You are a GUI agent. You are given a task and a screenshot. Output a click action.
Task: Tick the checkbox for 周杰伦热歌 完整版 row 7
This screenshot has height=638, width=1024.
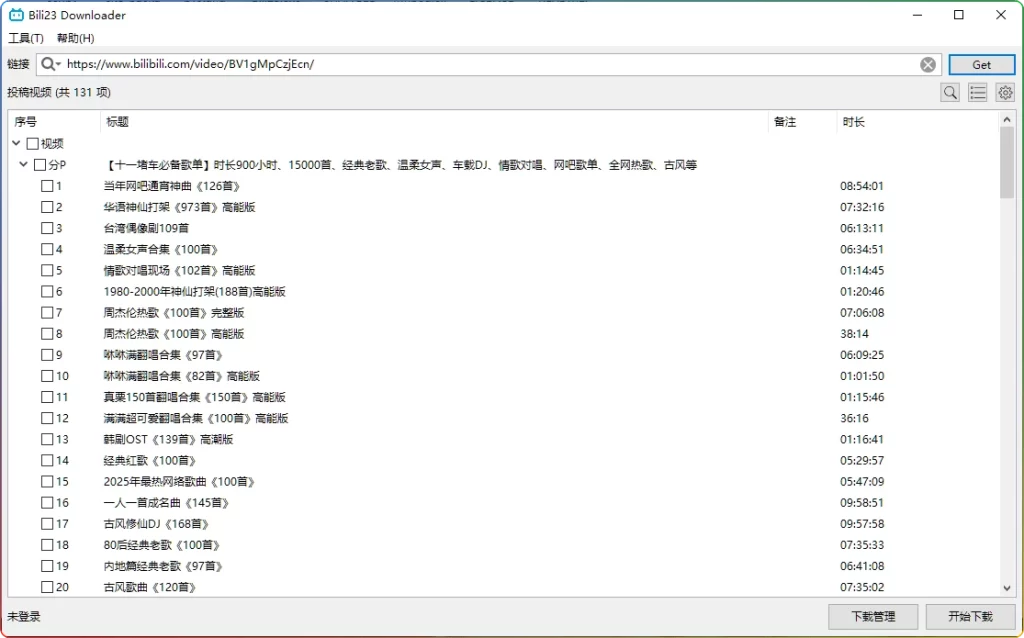tap(47, 313)
